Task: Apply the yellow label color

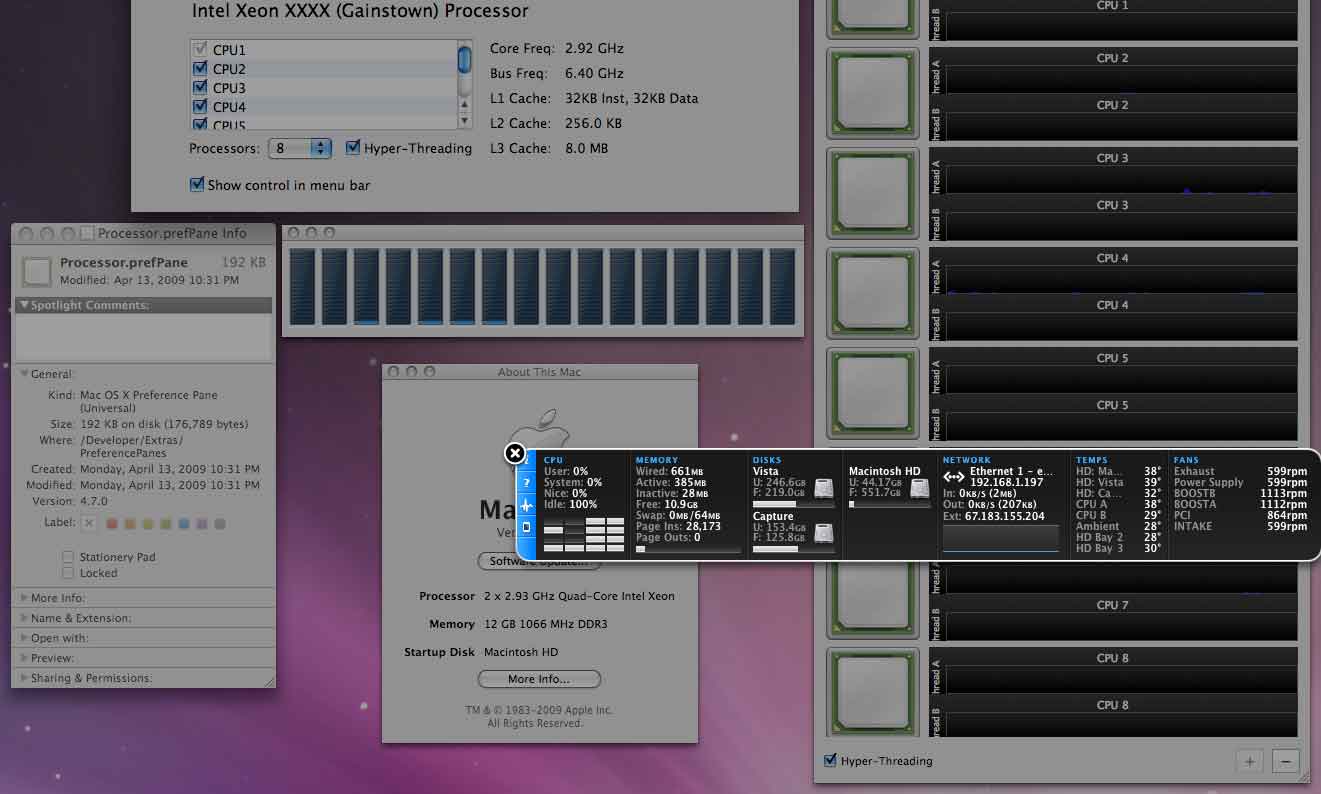Action: 148,523
